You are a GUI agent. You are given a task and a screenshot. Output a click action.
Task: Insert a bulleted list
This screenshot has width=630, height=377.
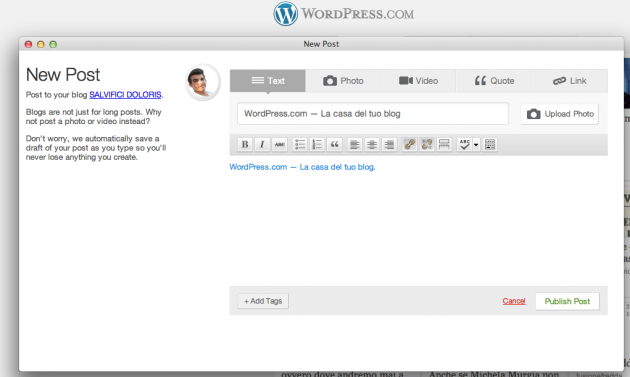point(300,144)
